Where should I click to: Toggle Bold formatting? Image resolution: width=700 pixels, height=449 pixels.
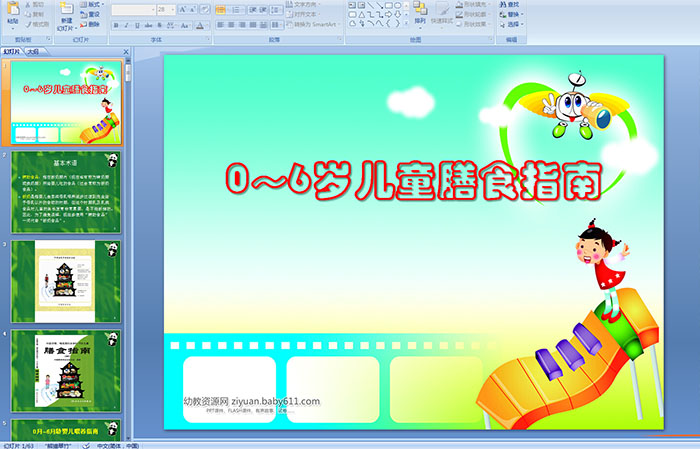[116, 26]
